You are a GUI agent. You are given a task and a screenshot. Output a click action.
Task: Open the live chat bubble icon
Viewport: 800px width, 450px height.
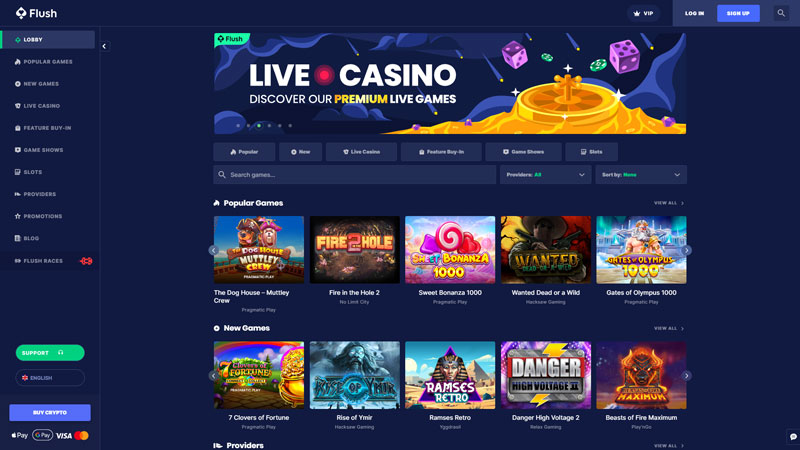pos(793,437)
